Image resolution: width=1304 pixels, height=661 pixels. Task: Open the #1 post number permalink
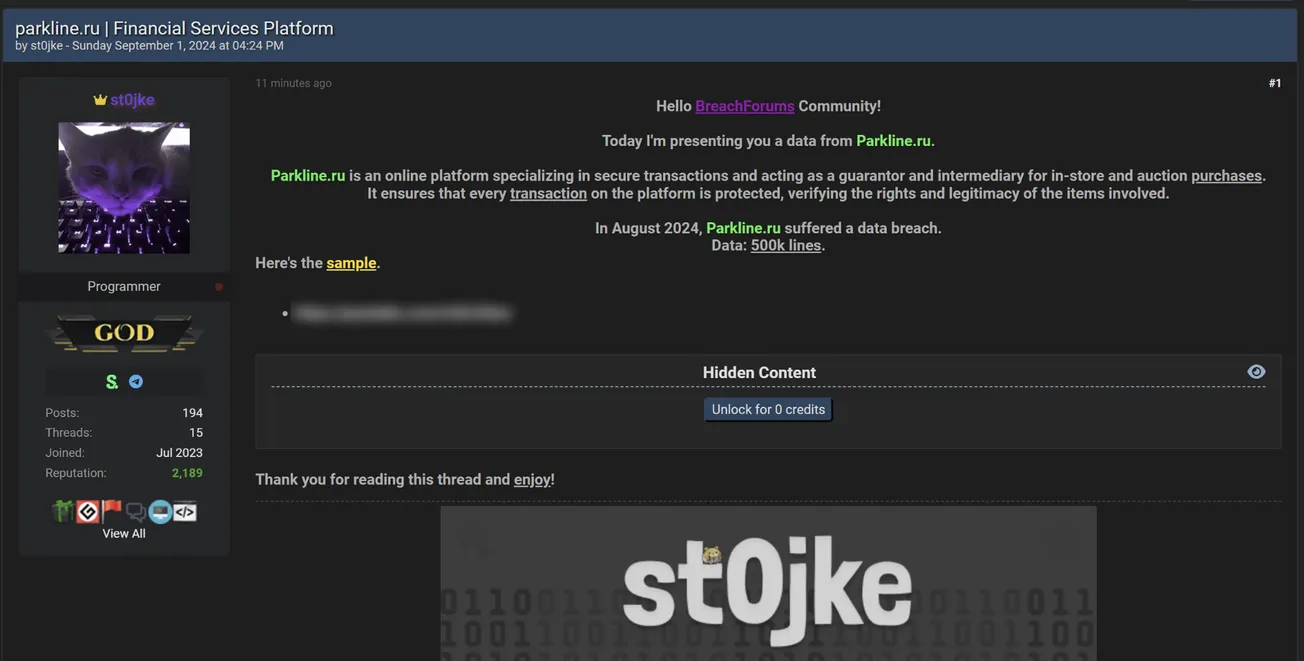[1274, 83]
